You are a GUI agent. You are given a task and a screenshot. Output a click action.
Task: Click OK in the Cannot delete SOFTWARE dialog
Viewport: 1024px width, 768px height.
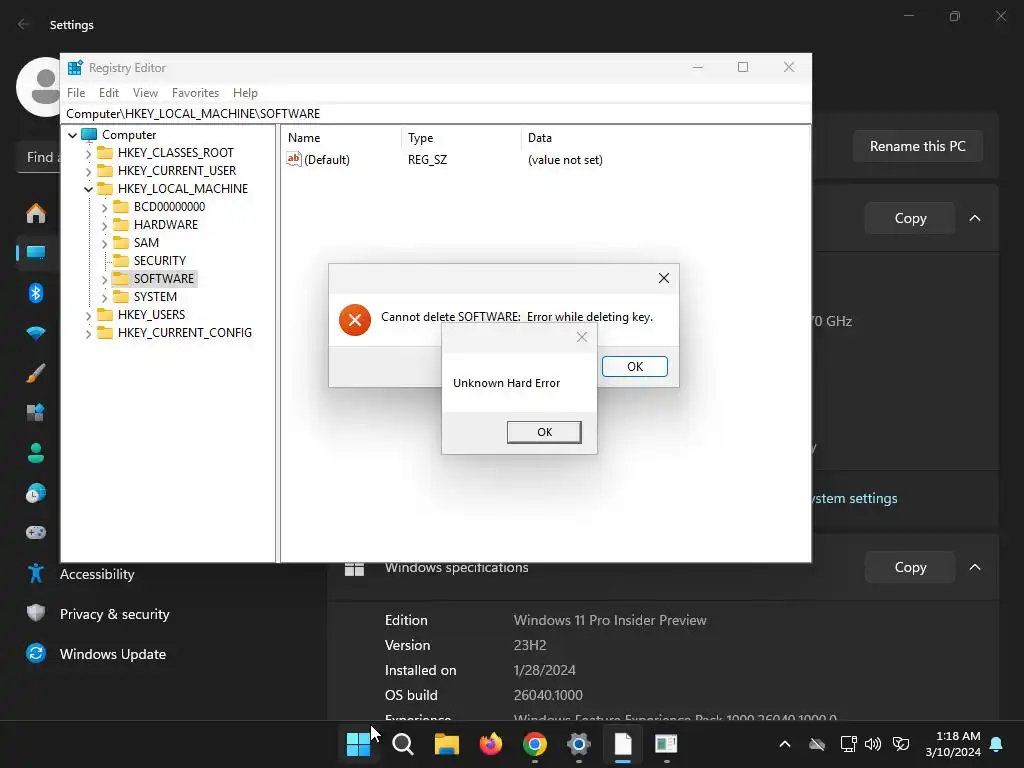pyautogui.click(x=635, y=366)
